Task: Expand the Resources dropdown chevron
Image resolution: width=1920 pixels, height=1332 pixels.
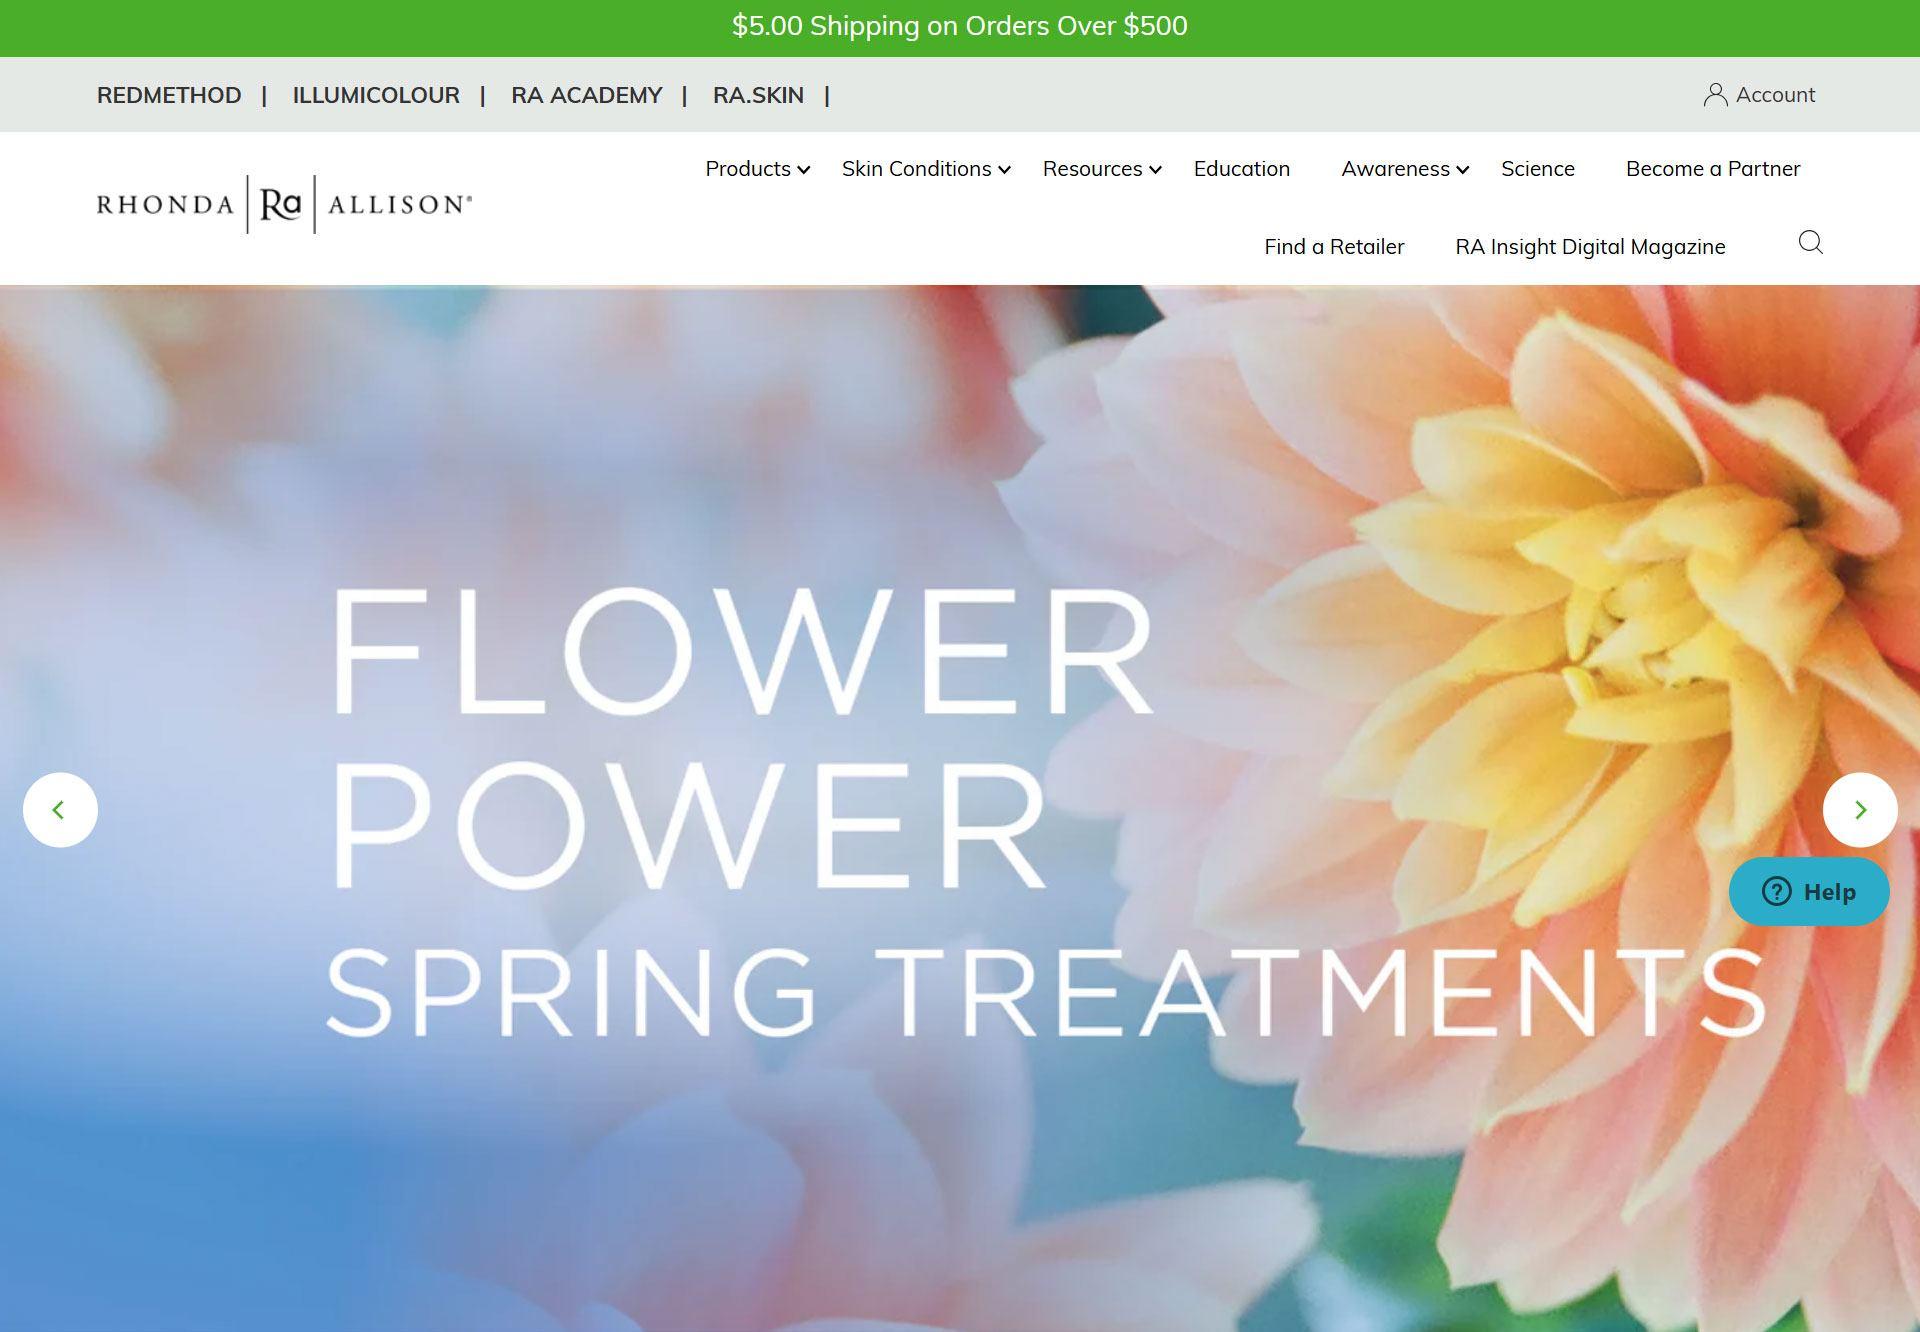Action: click(x=1155, y=170)
